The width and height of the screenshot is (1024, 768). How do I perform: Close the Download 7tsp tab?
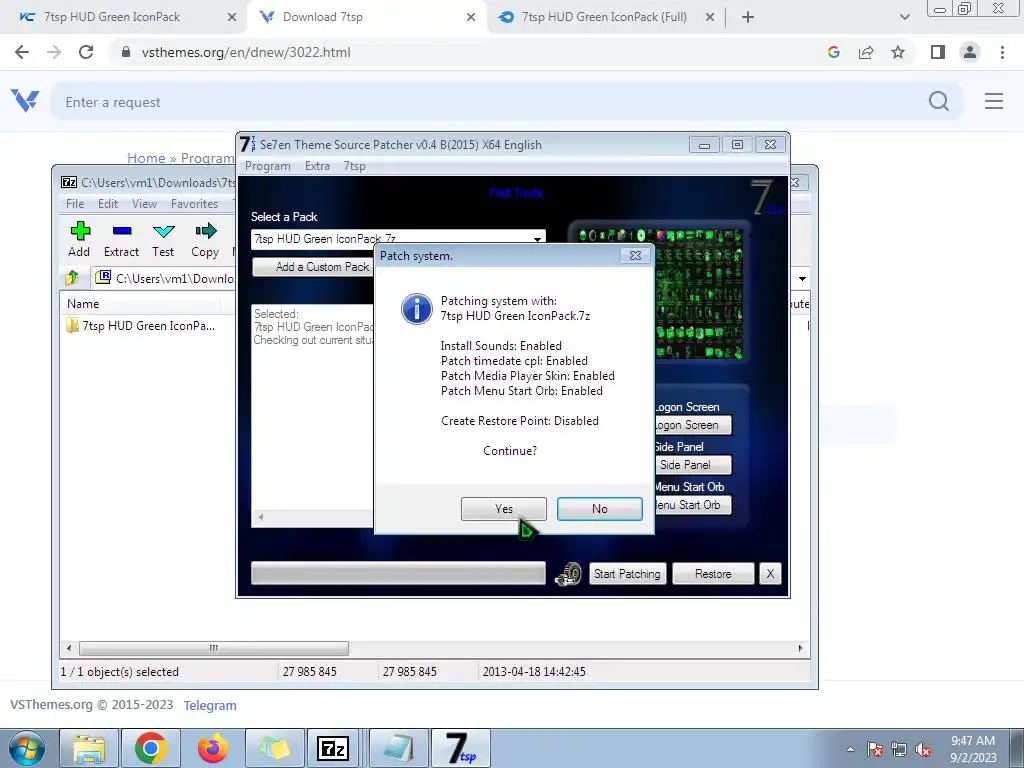(x=471, y=17)
